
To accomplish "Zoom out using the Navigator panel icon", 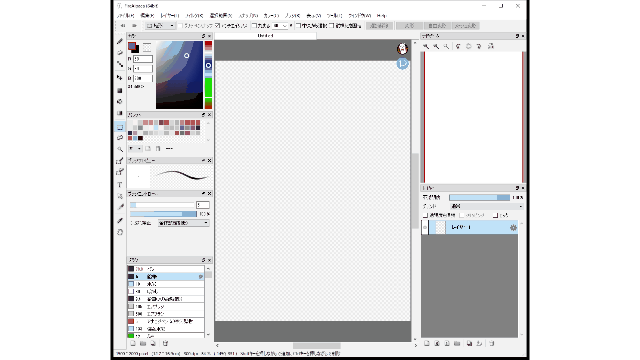I will [x=436, y=47].
